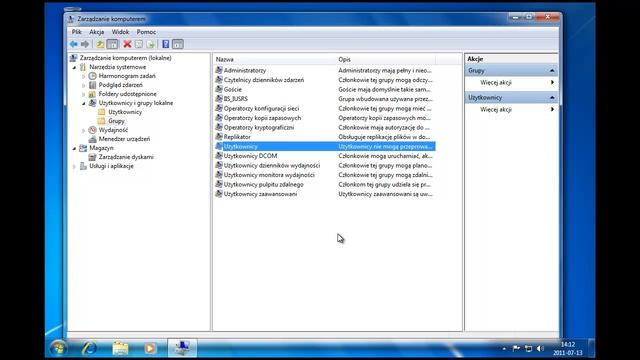Expand the Foldery udostępnione node arrow
The image size is (640, 360).
click(x=84, y=94)
